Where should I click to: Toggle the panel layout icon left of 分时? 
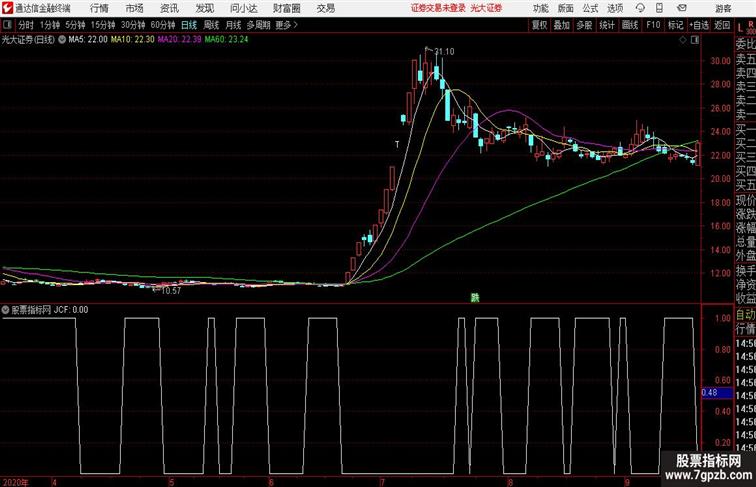coord(7,25)
